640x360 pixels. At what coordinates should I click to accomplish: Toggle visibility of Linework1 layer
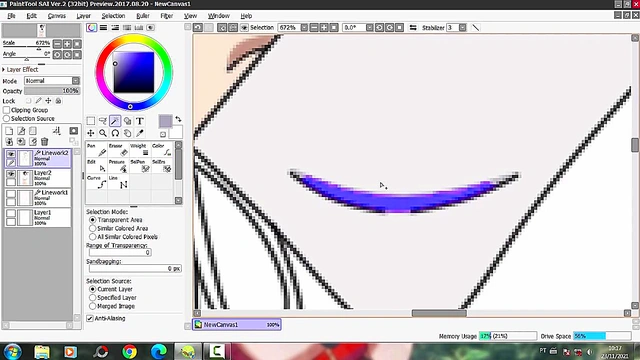click(x=11, y=193)
